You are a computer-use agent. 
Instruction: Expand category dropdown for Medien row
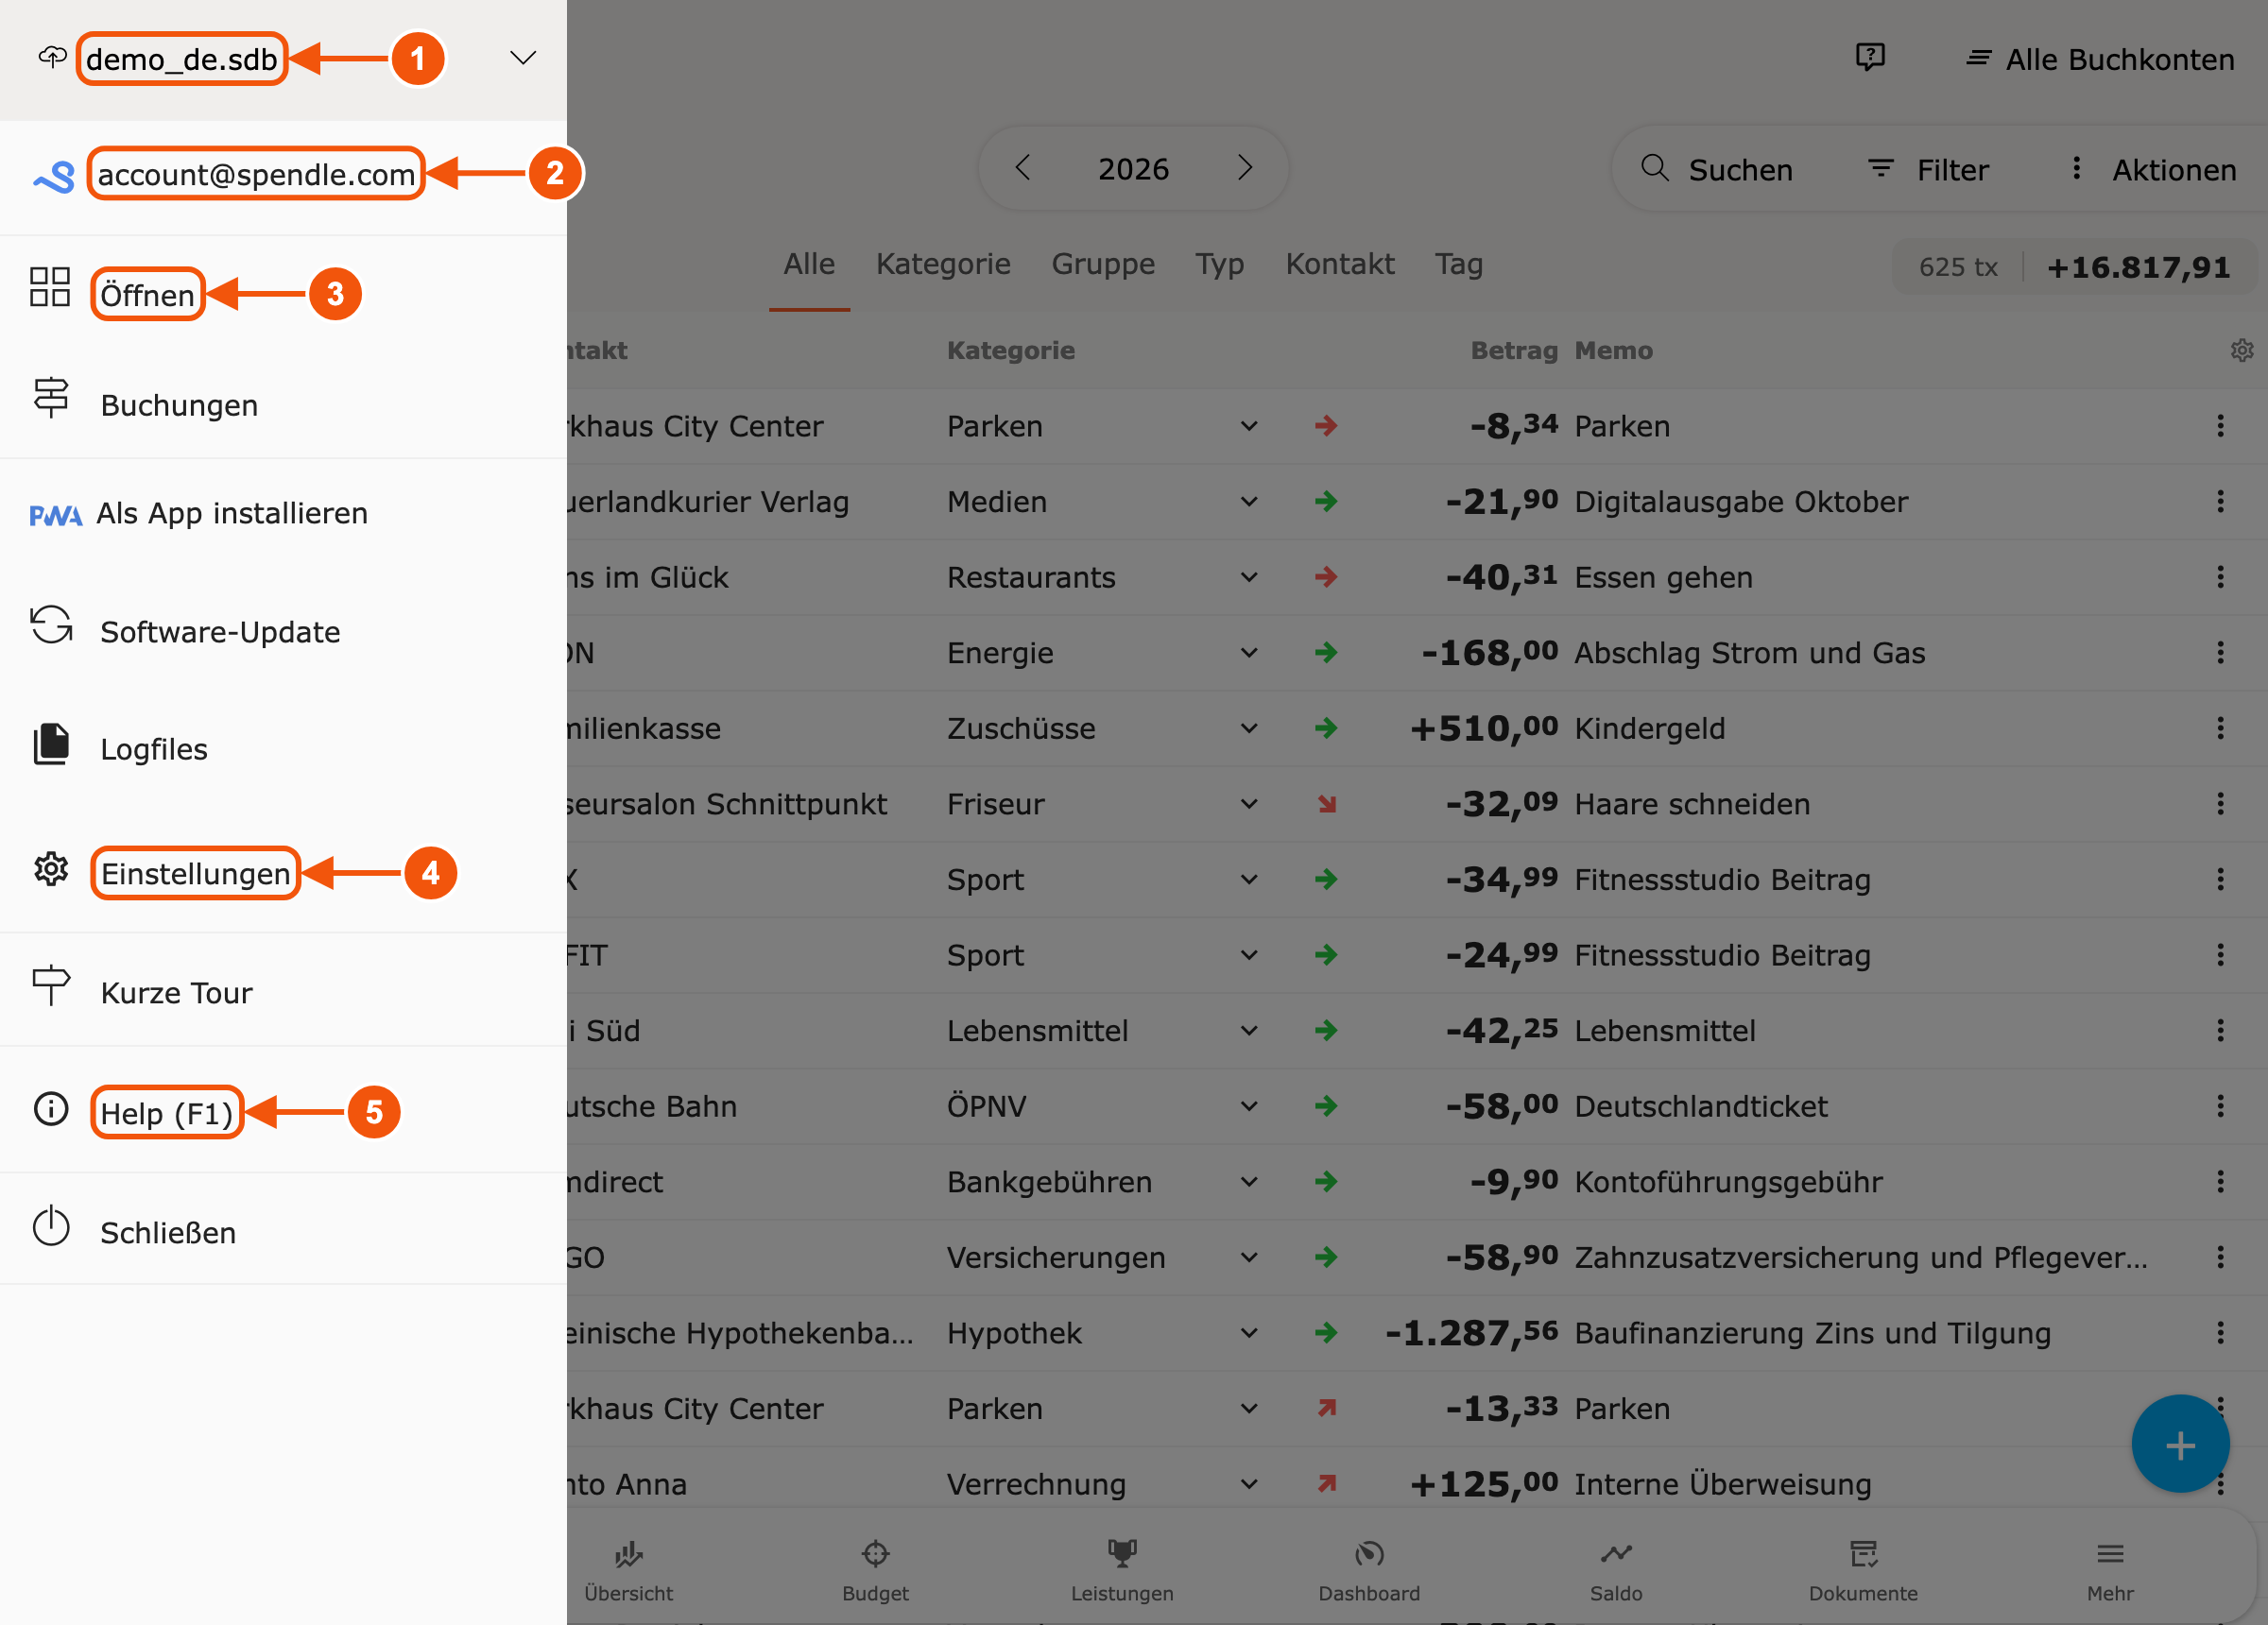coord(1249,502)
